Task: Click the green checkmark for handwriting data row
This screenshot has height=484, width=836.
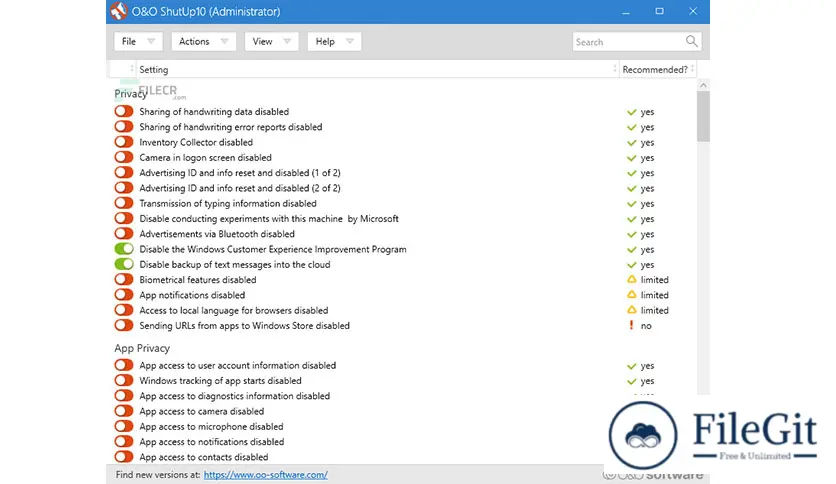Action: tap(632, 112)
